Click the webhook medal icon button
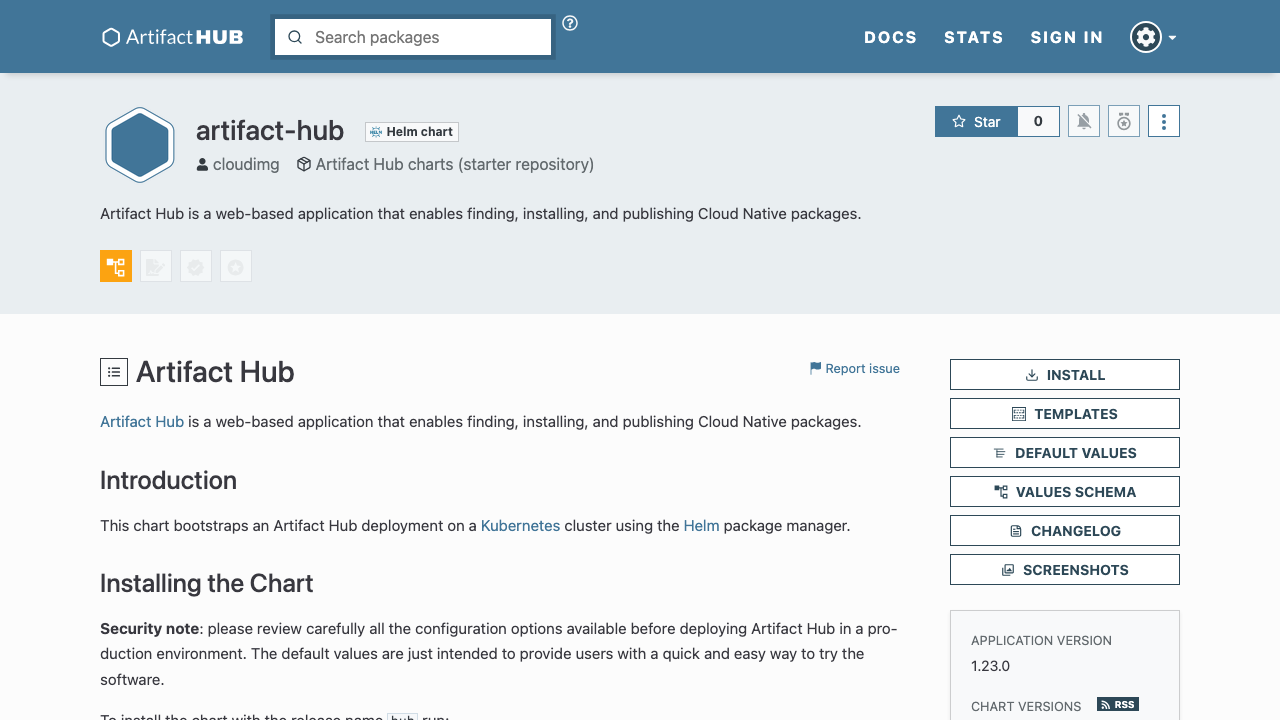Screen dimensions: 1280x720 [x=1124, y=121]
